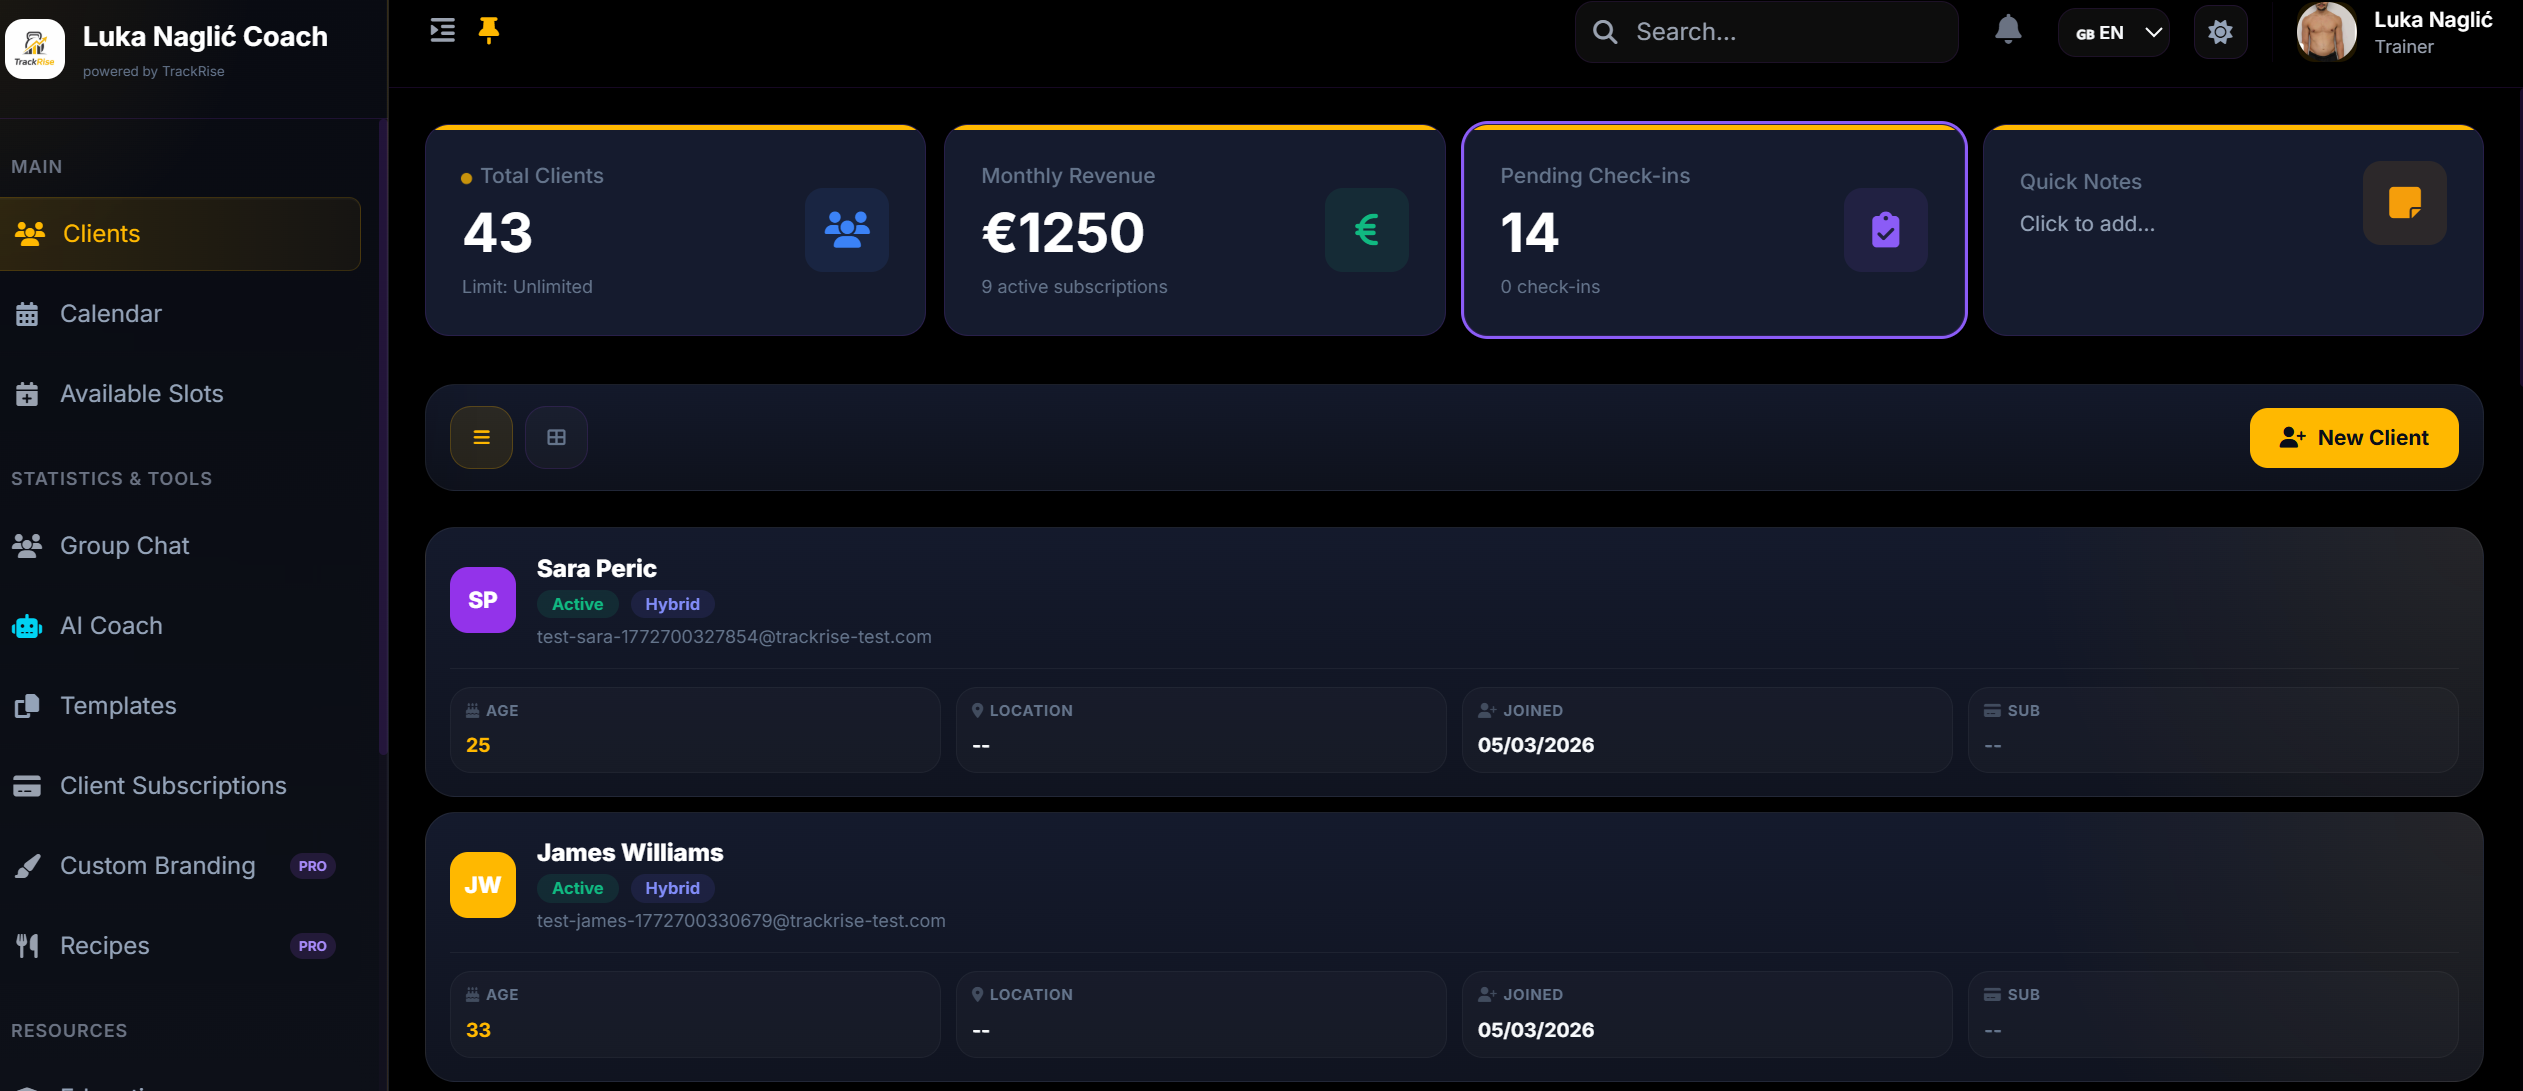Click the Available Slots icon
The image size is (2523, 1091).
[27, 393]
